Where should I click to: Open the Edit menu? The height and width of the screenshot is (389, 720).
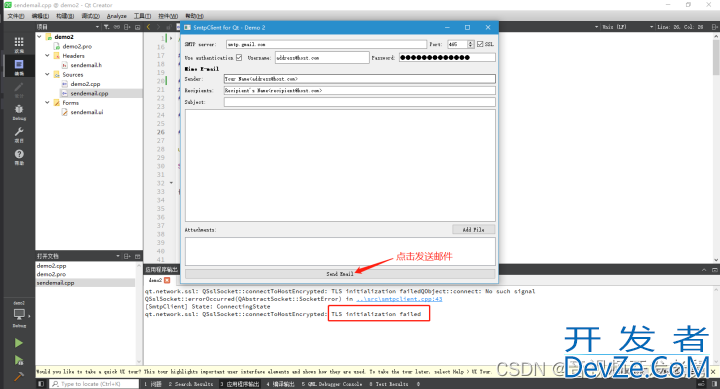(x=40, y=16)
